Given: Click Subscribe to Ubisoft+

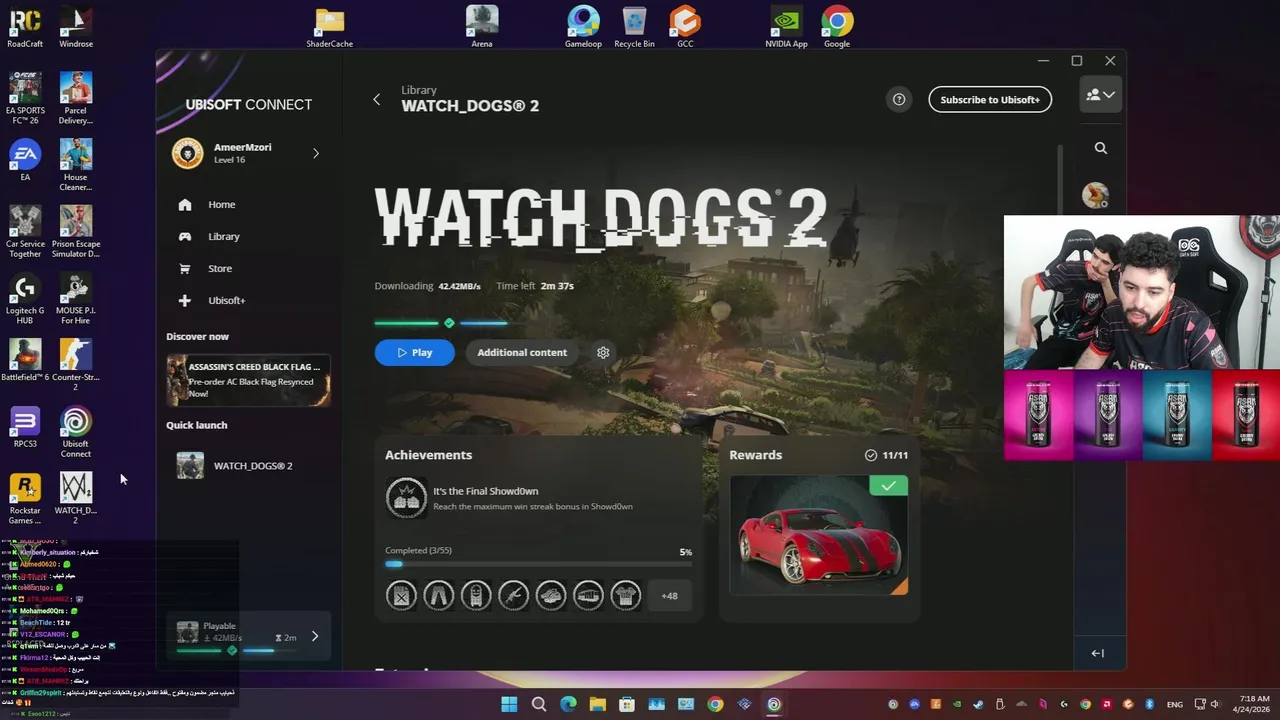Looking at the screenshot, I should click(990, 99).
